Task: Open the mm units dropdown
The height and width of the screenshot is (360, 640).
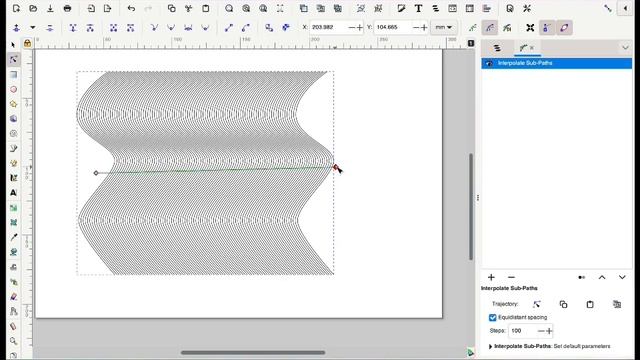Action: [x=444, y=27]
